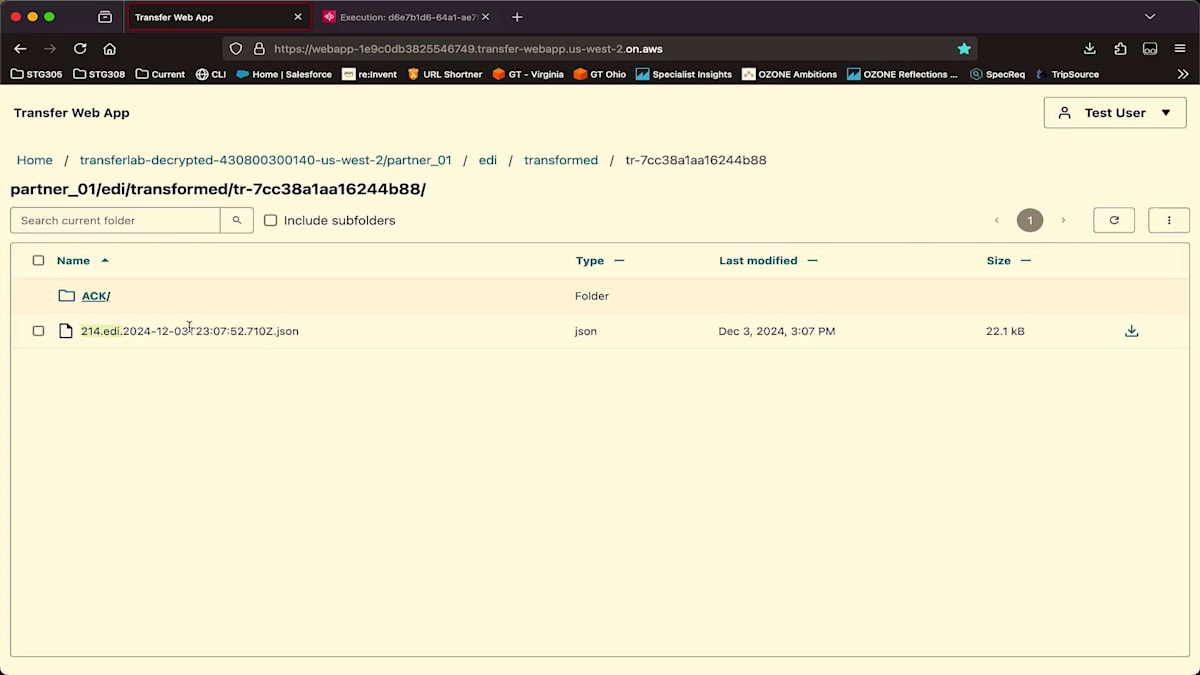
Task: Open the Test User account dropdown
Action: (1115, 113)
